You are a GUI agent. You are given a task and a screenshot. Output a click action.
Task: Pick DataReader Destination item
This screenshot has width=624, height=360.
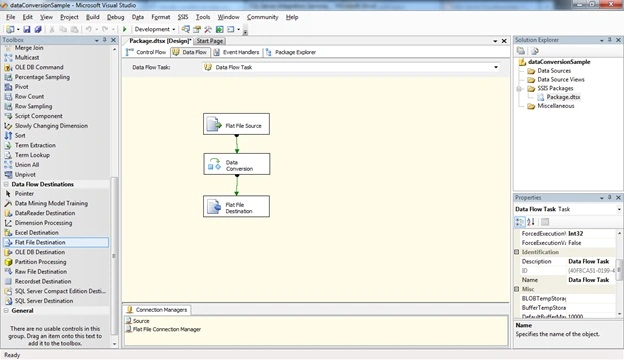tap(45, 213)
